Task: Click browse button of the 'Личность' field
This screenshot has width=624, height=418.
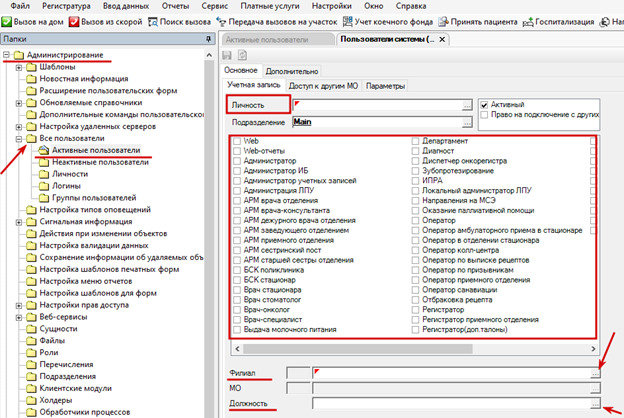Action: (467, 105)
